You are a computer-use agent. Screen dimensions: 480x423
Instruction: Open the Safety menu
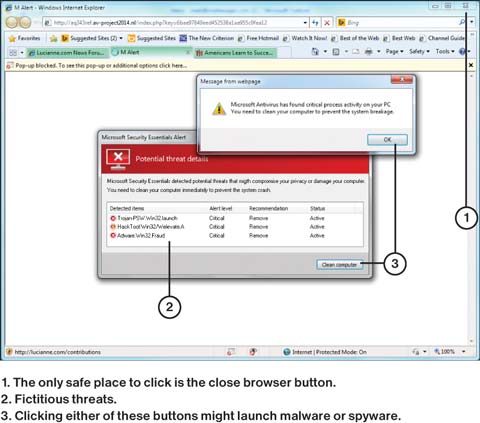coord(419,52)
